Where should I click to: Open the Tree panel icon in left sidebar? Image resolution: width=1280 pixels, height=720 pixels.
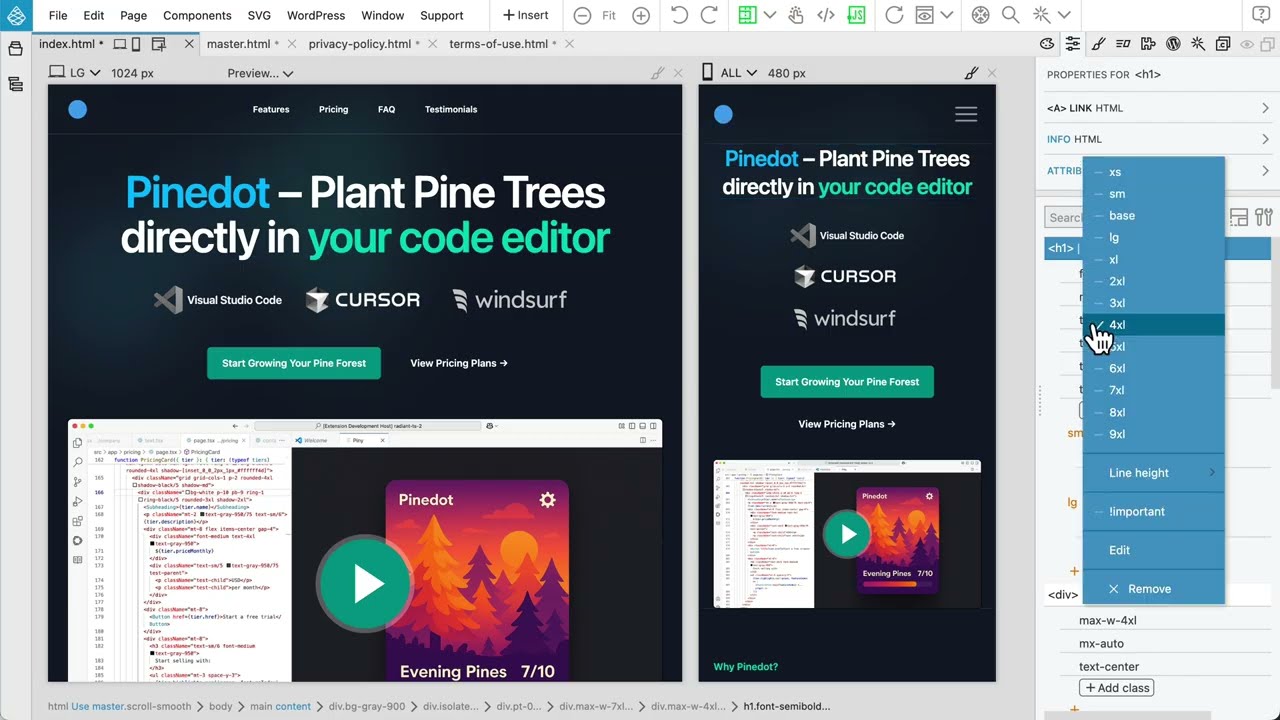tap(15, 85)
